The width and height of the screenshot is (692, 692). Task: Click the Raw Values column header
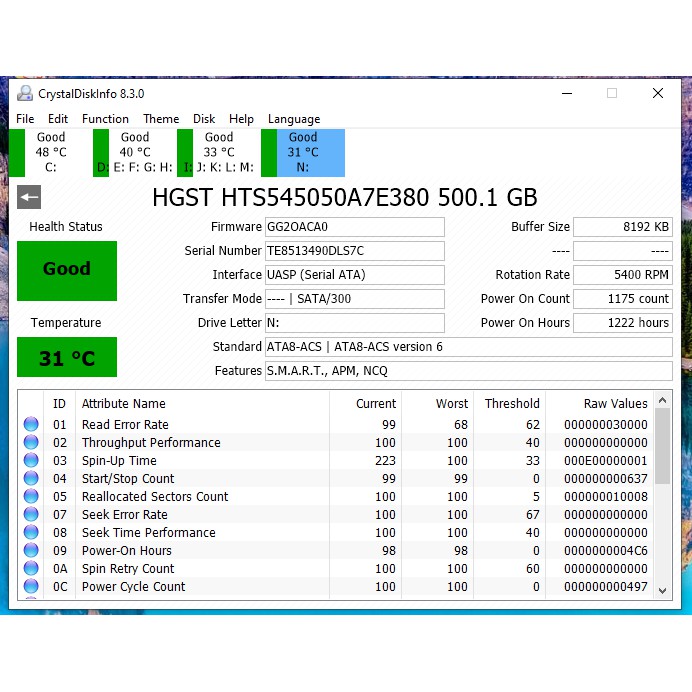pos(615,404)
